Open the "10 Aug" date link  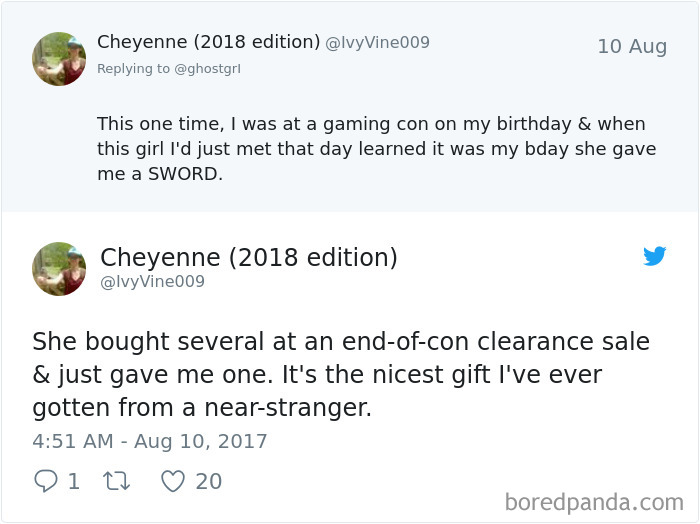tap(631, 46)
